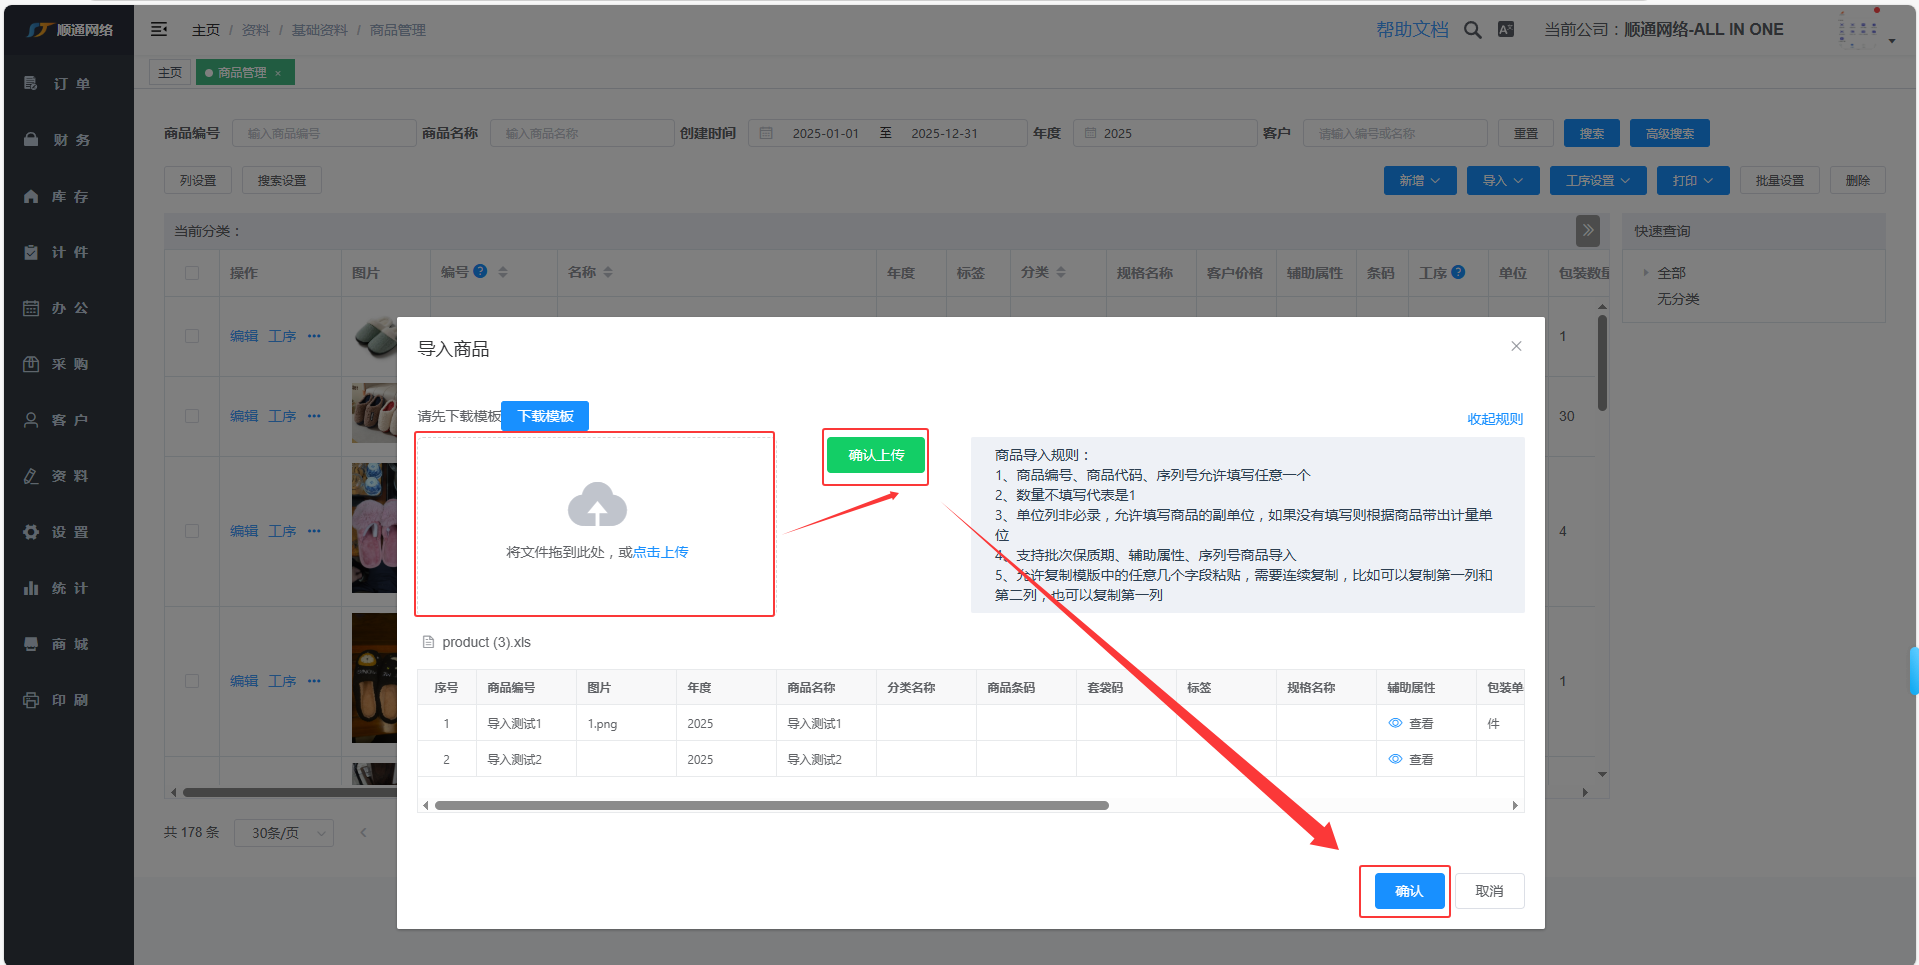
Task: Open the 财务 finance sidebar icon
Action: pos(31,140)
